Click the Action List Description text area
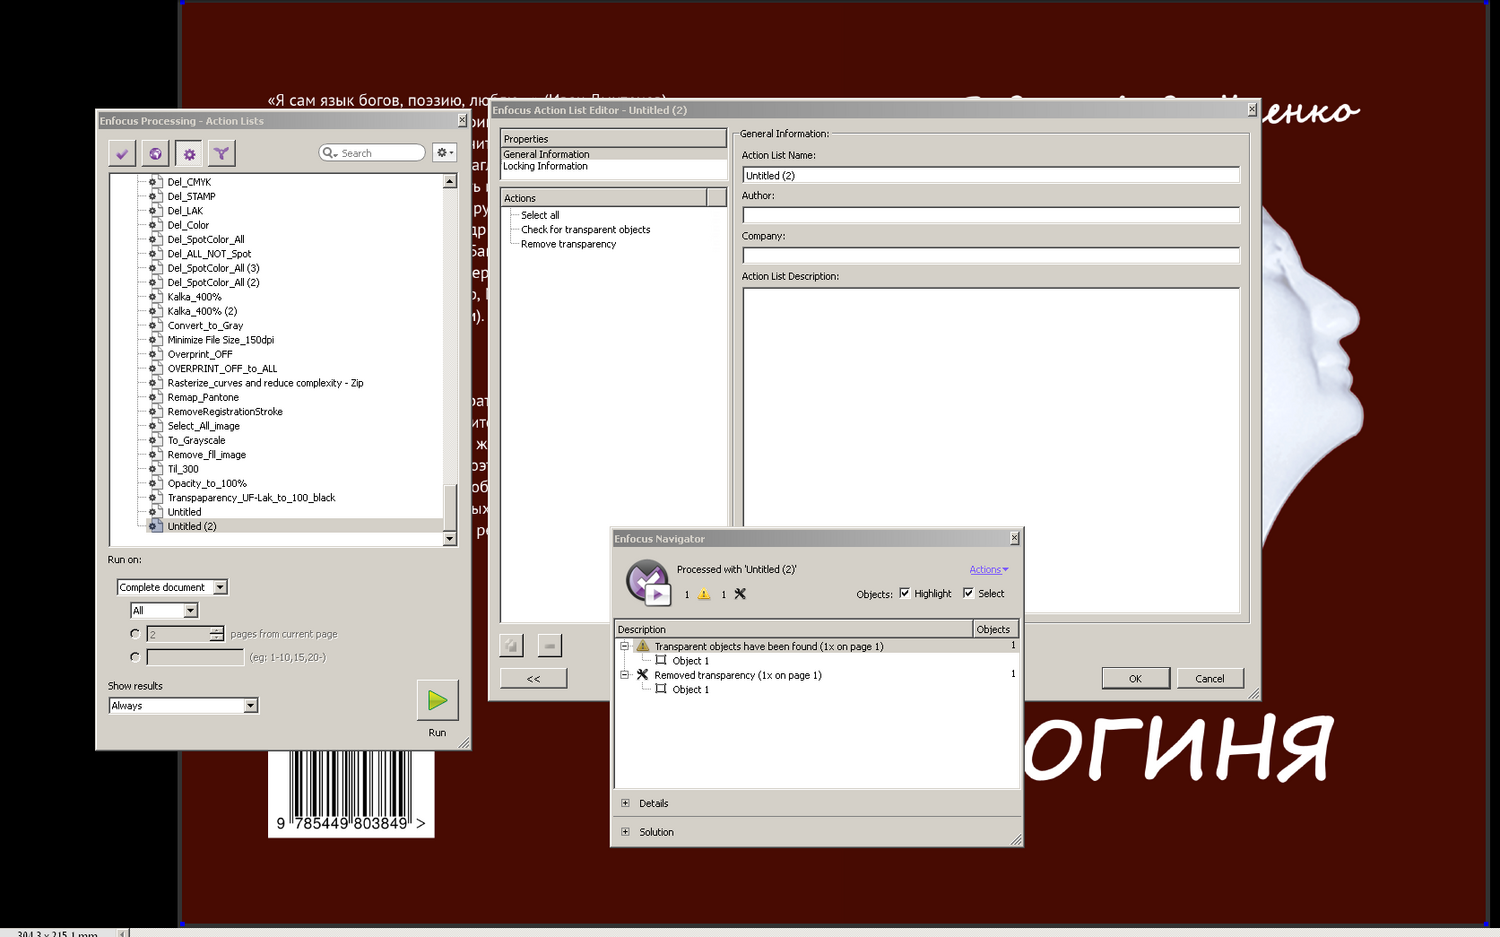1500x937 pixels. pyautogui.click(x=991, y=450)
